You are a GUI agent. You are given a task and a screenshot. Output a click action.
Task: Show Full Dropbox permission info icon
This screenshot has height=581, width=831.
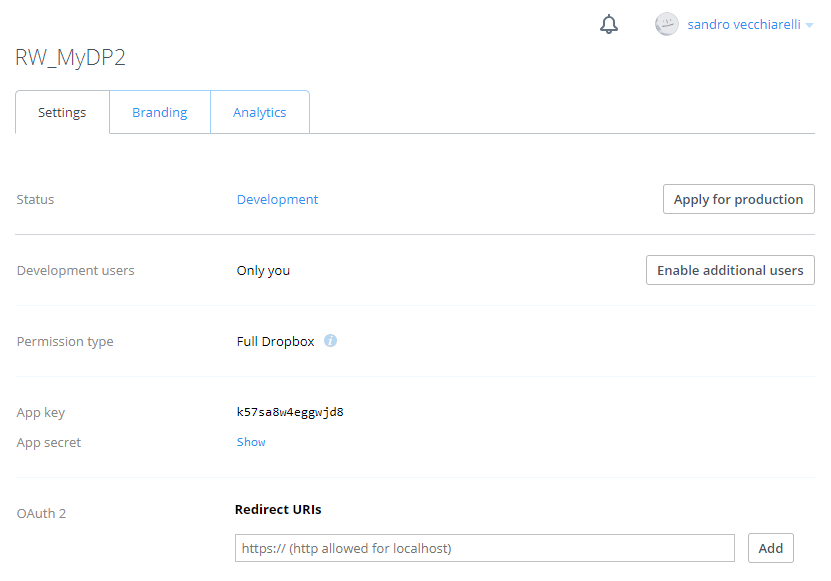tap(330, 340)
